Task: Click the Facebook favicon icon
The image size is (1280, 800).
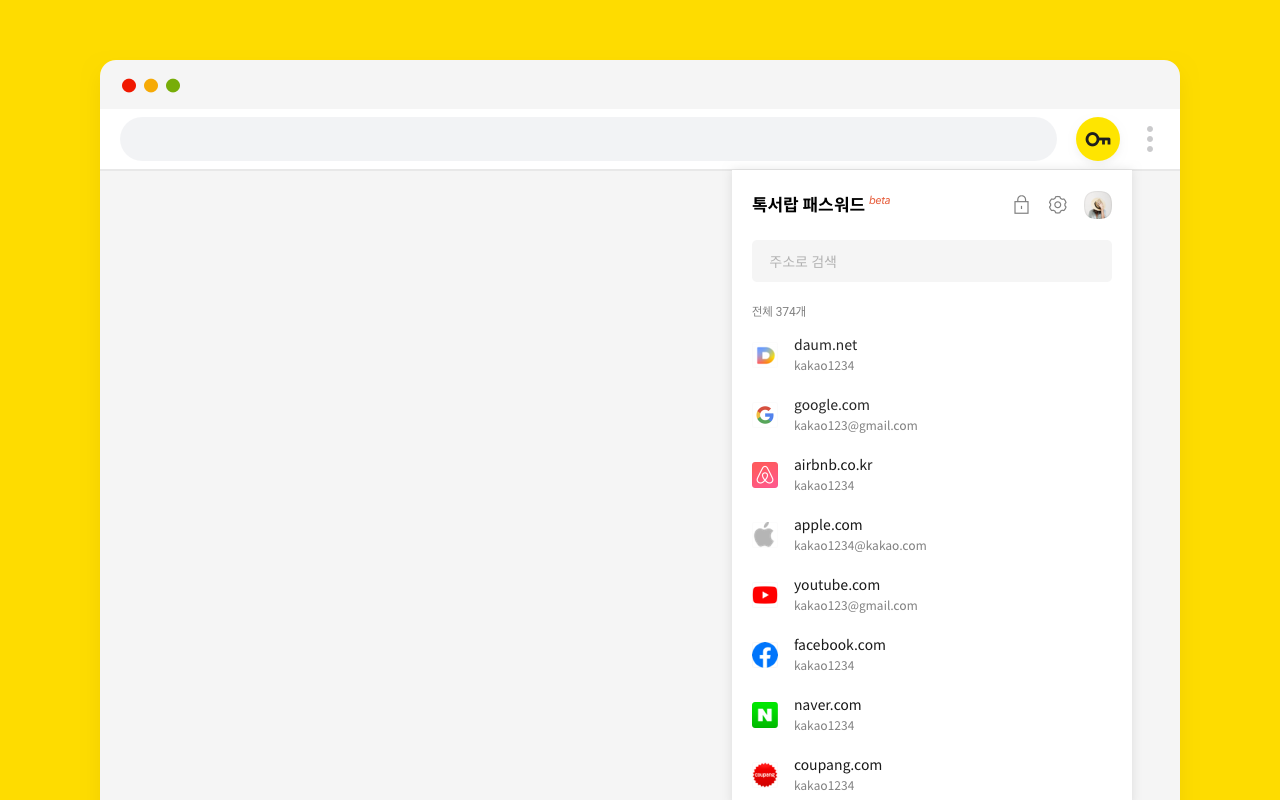Action: (765, 654)
